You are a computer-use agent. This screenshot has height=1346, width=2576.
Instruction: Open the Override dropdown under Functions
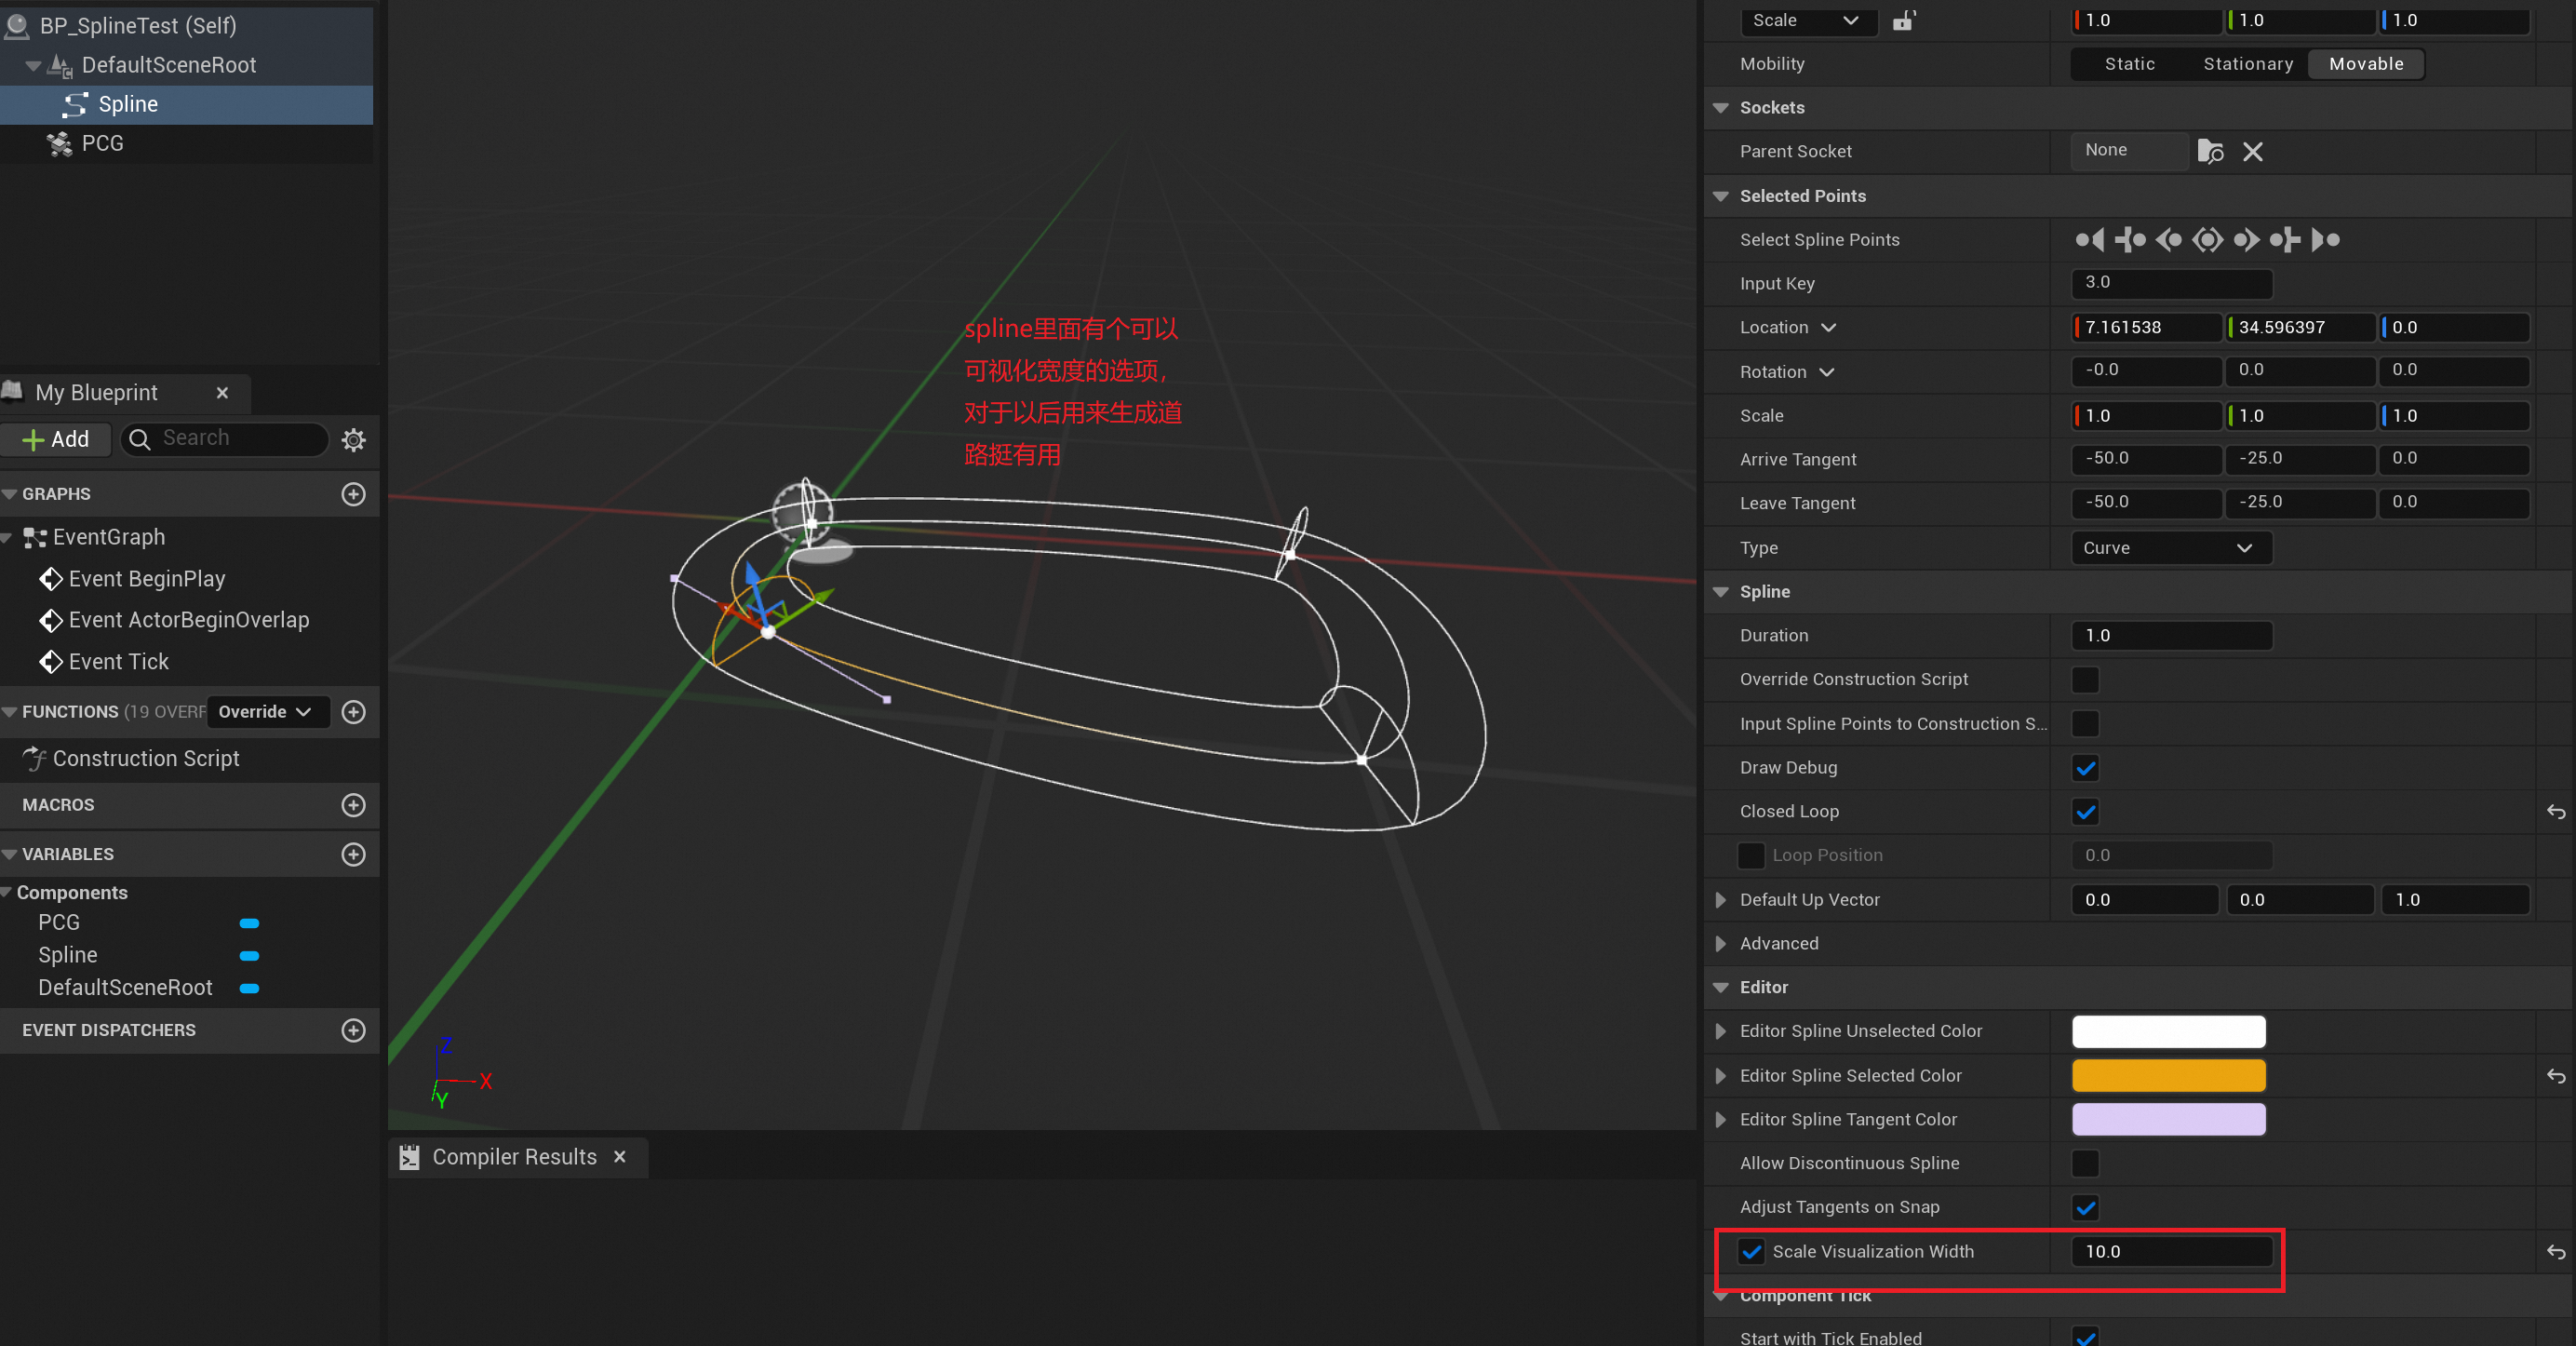pyautogui.click(x=265, y=711)
